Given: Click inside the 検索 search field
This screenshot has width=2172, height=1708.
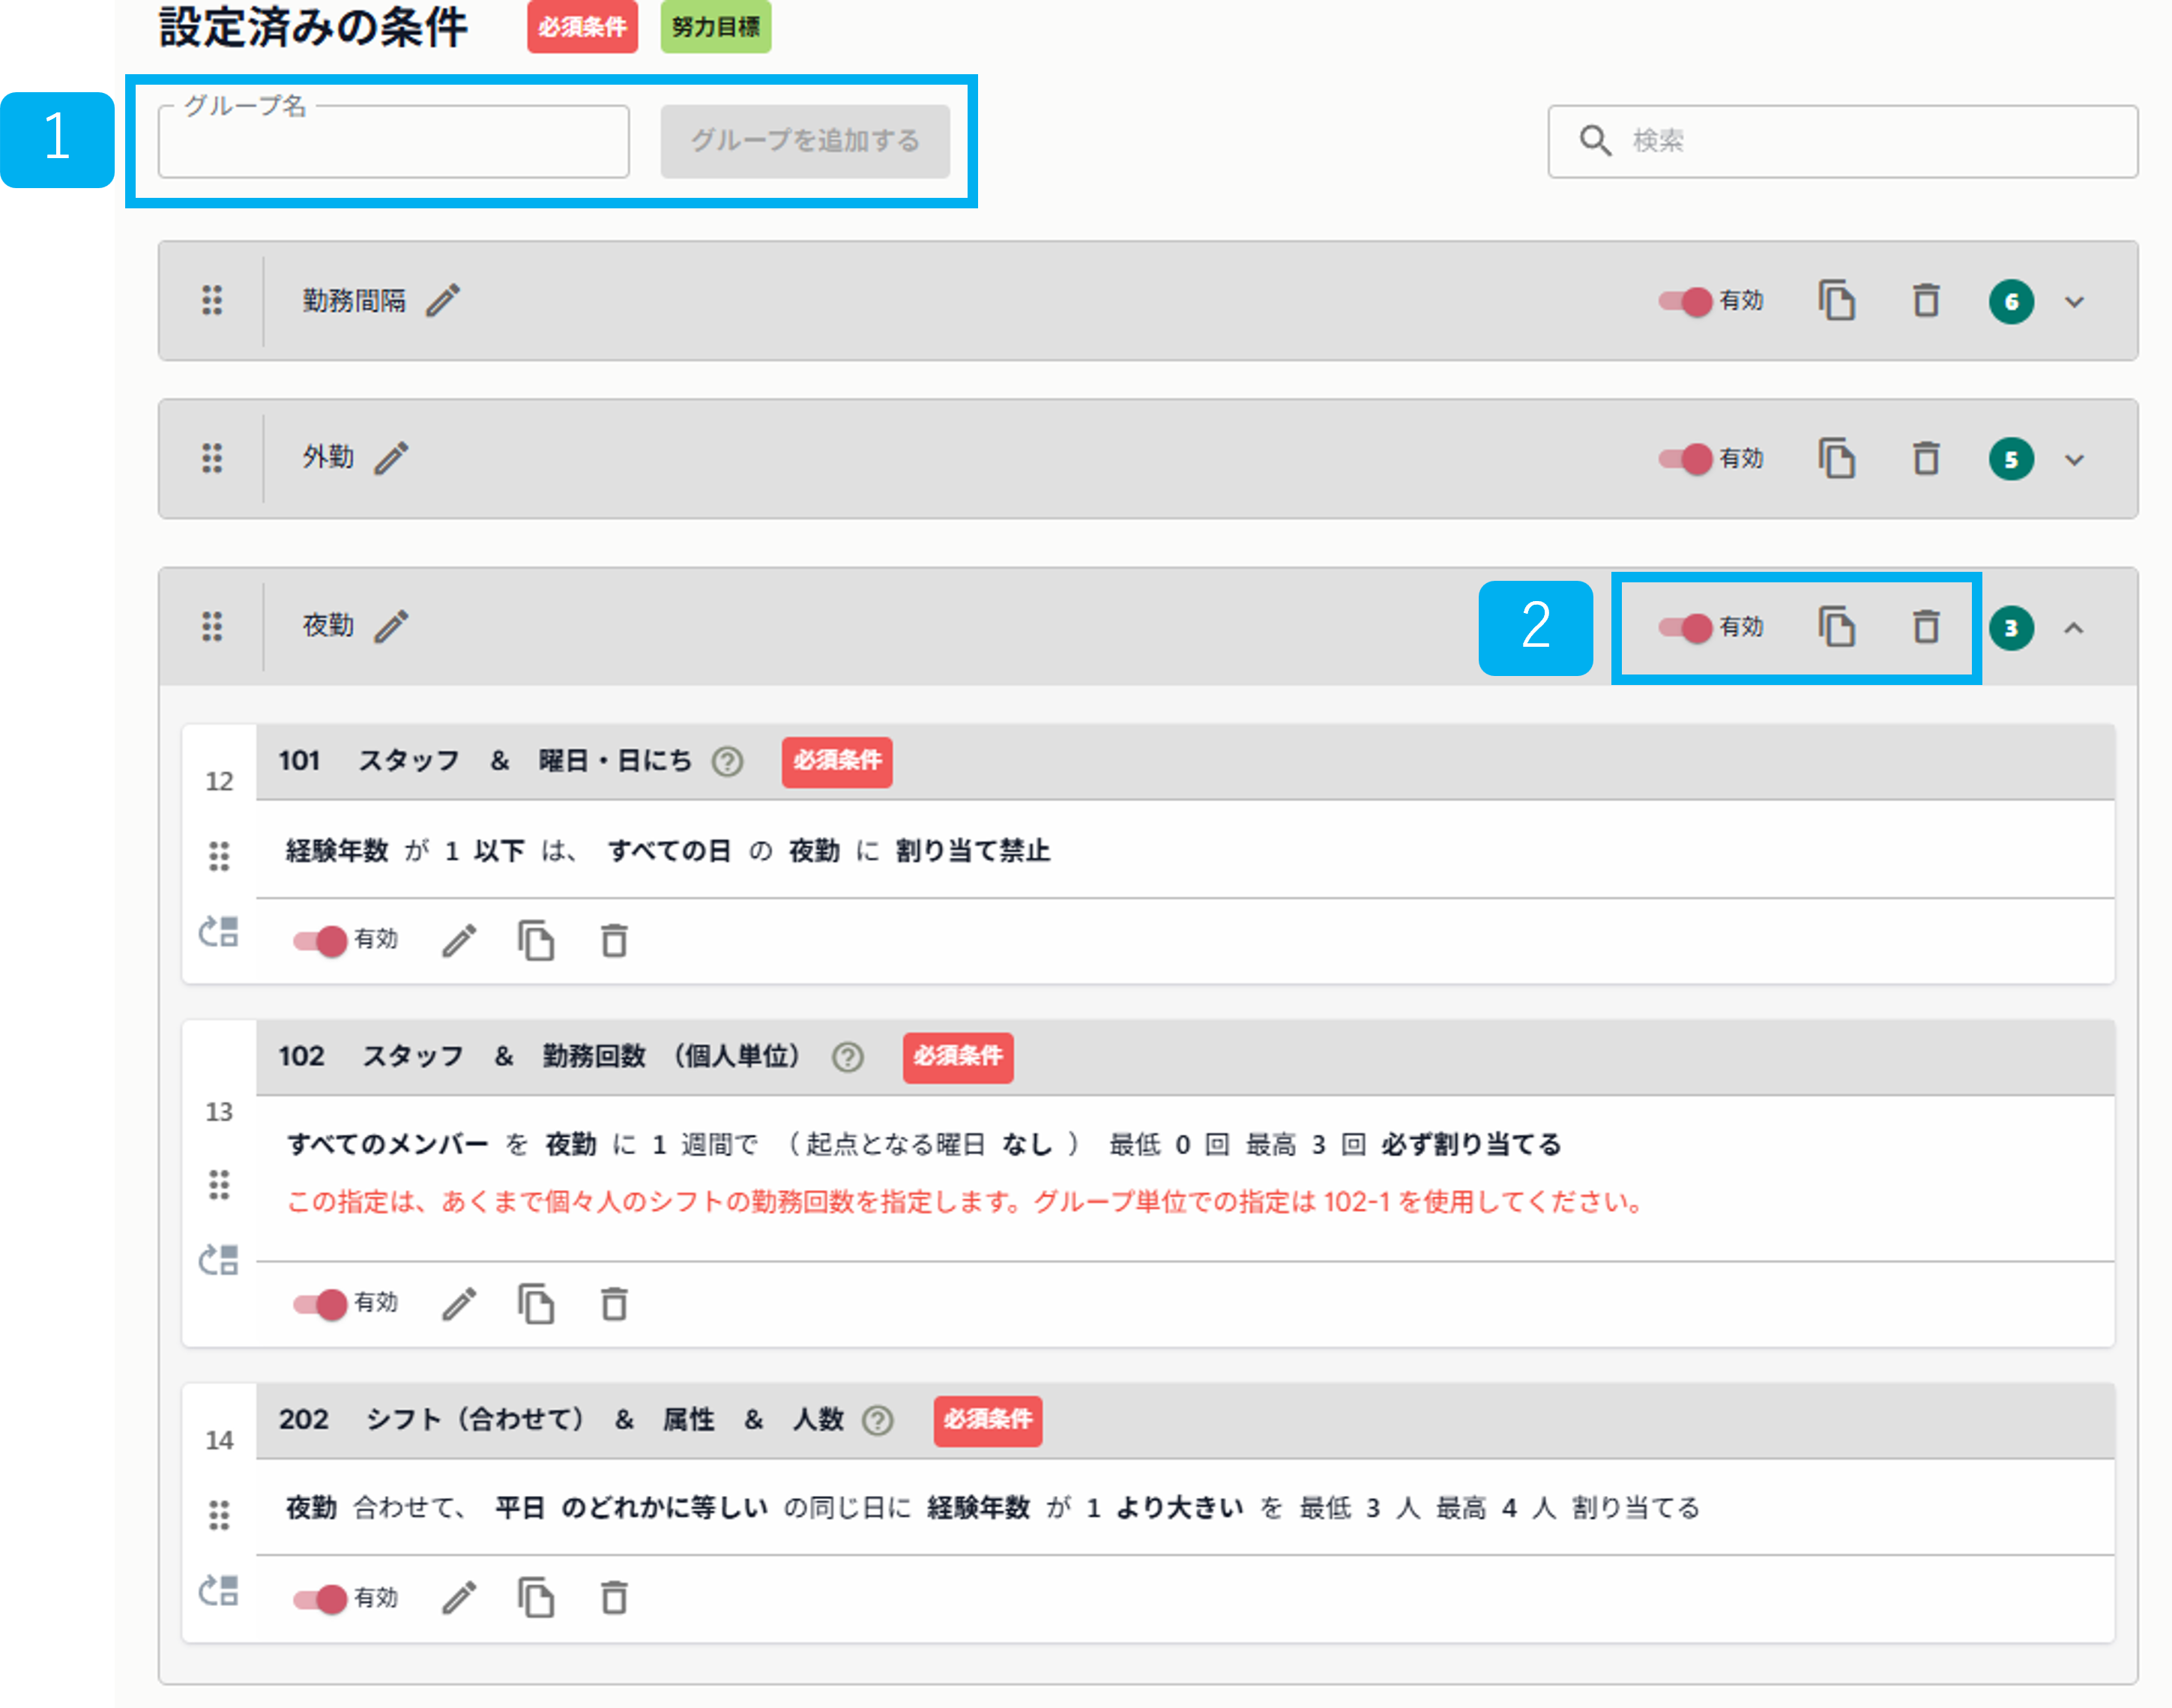Looking at the screenshot, I should [1840, 141].
